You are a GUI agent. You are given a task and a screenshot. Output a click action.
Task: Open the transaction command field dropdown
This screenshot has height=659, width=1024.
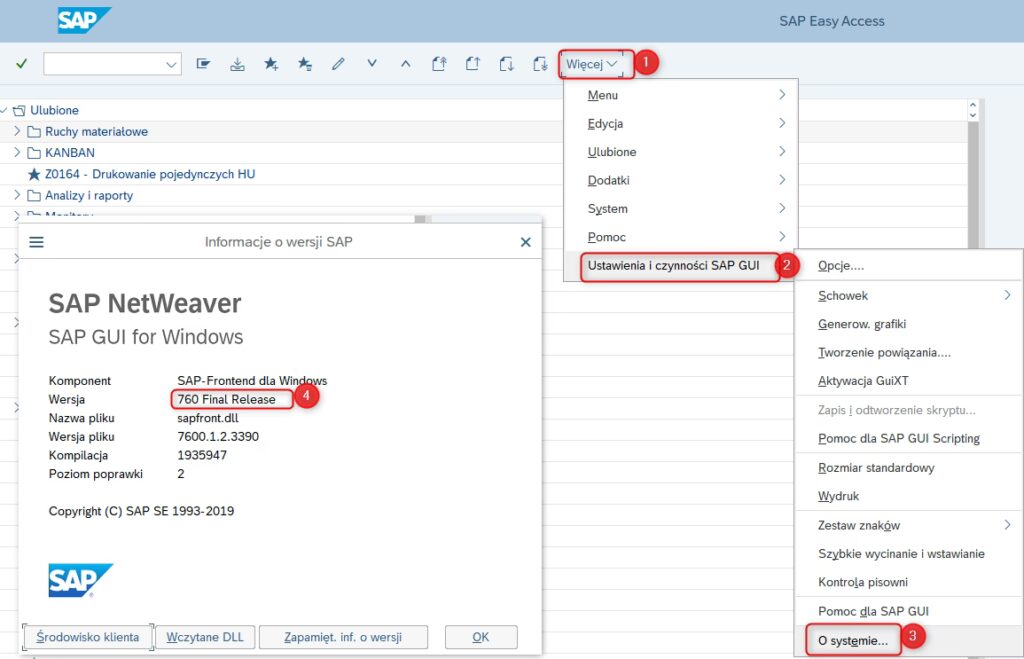170,64
